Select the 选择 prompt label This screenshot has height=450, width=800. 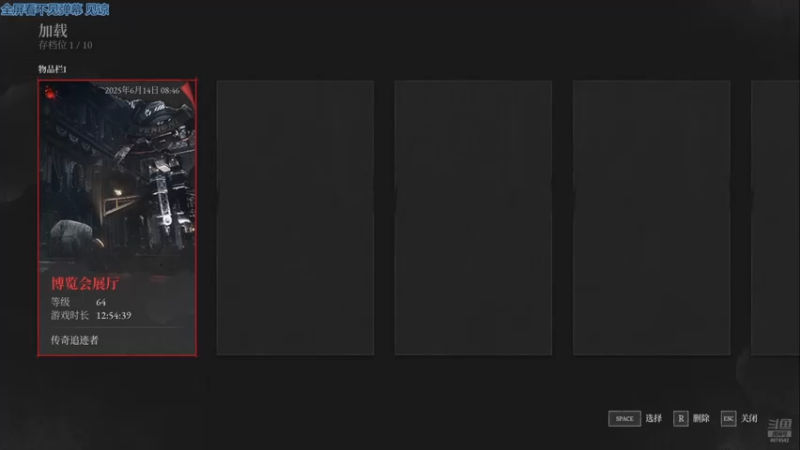[x=654, y=418]
